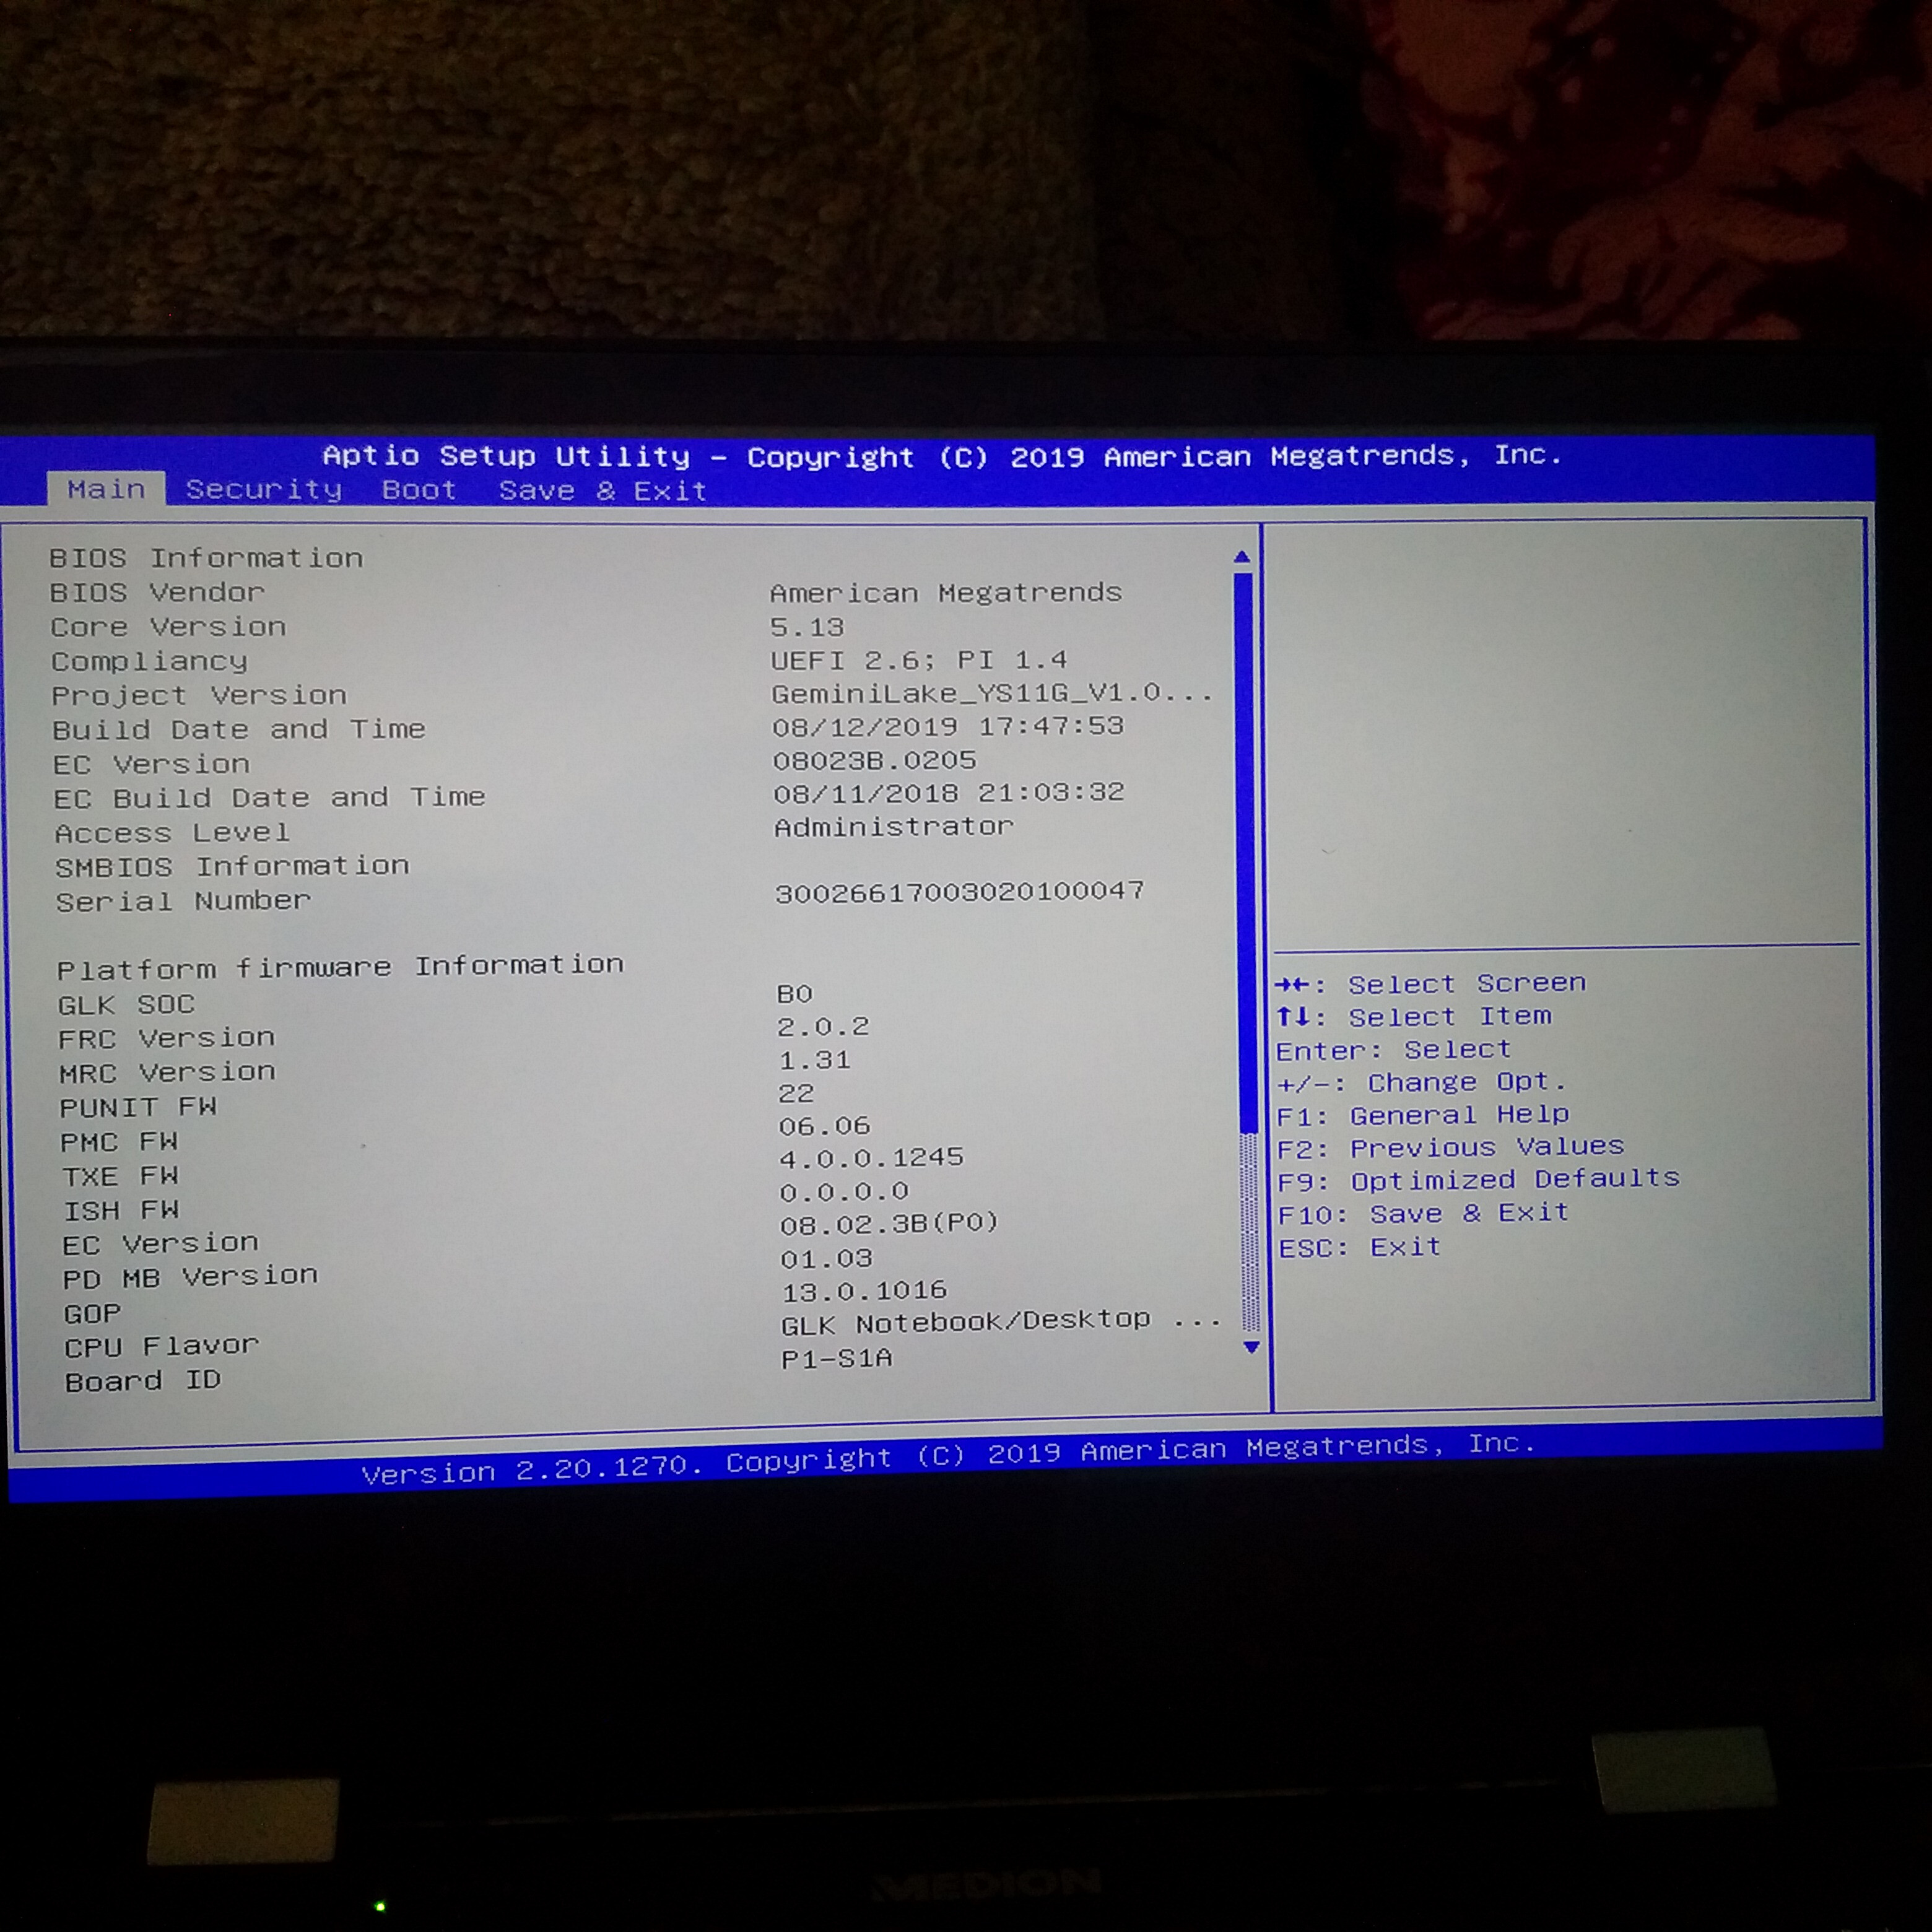Click the F9: Optimized Defaults line
Screen dimensions: 1932x1932
pos(1479,1180)
